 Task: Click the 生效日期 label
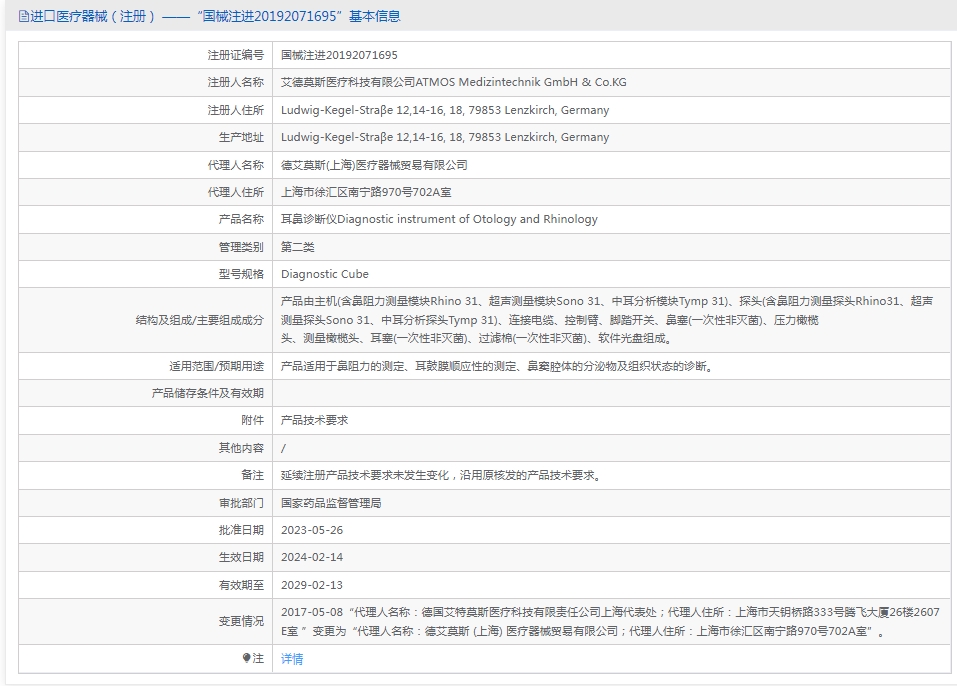coord(241,557)
